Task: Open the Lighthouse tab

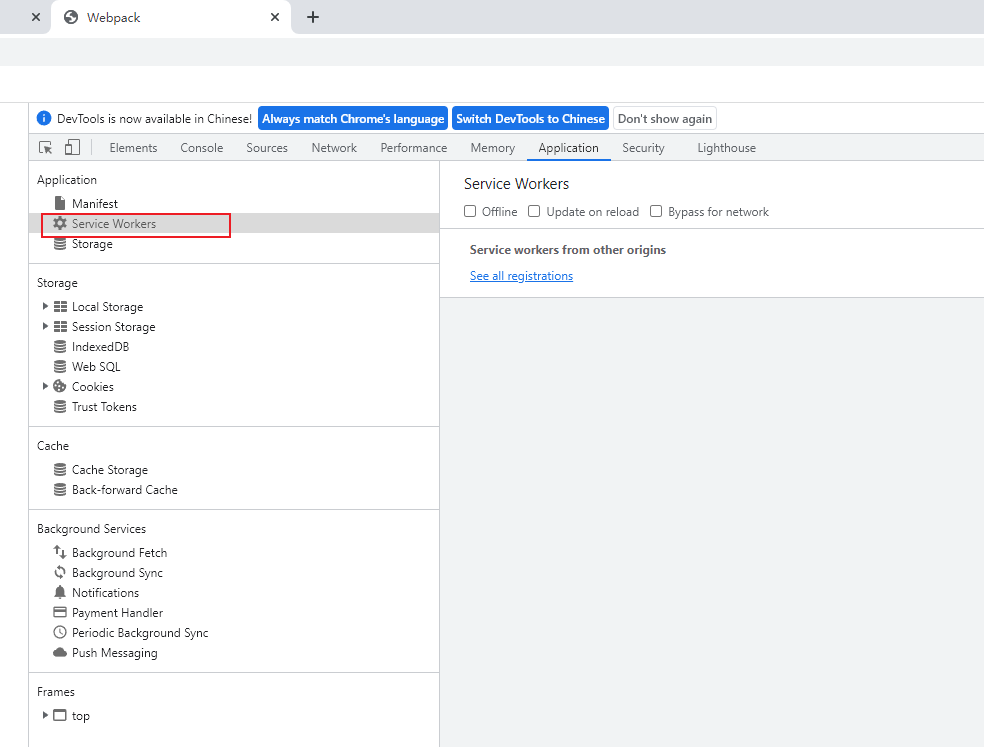Action: pyautogui.click(x=726, y=147)
